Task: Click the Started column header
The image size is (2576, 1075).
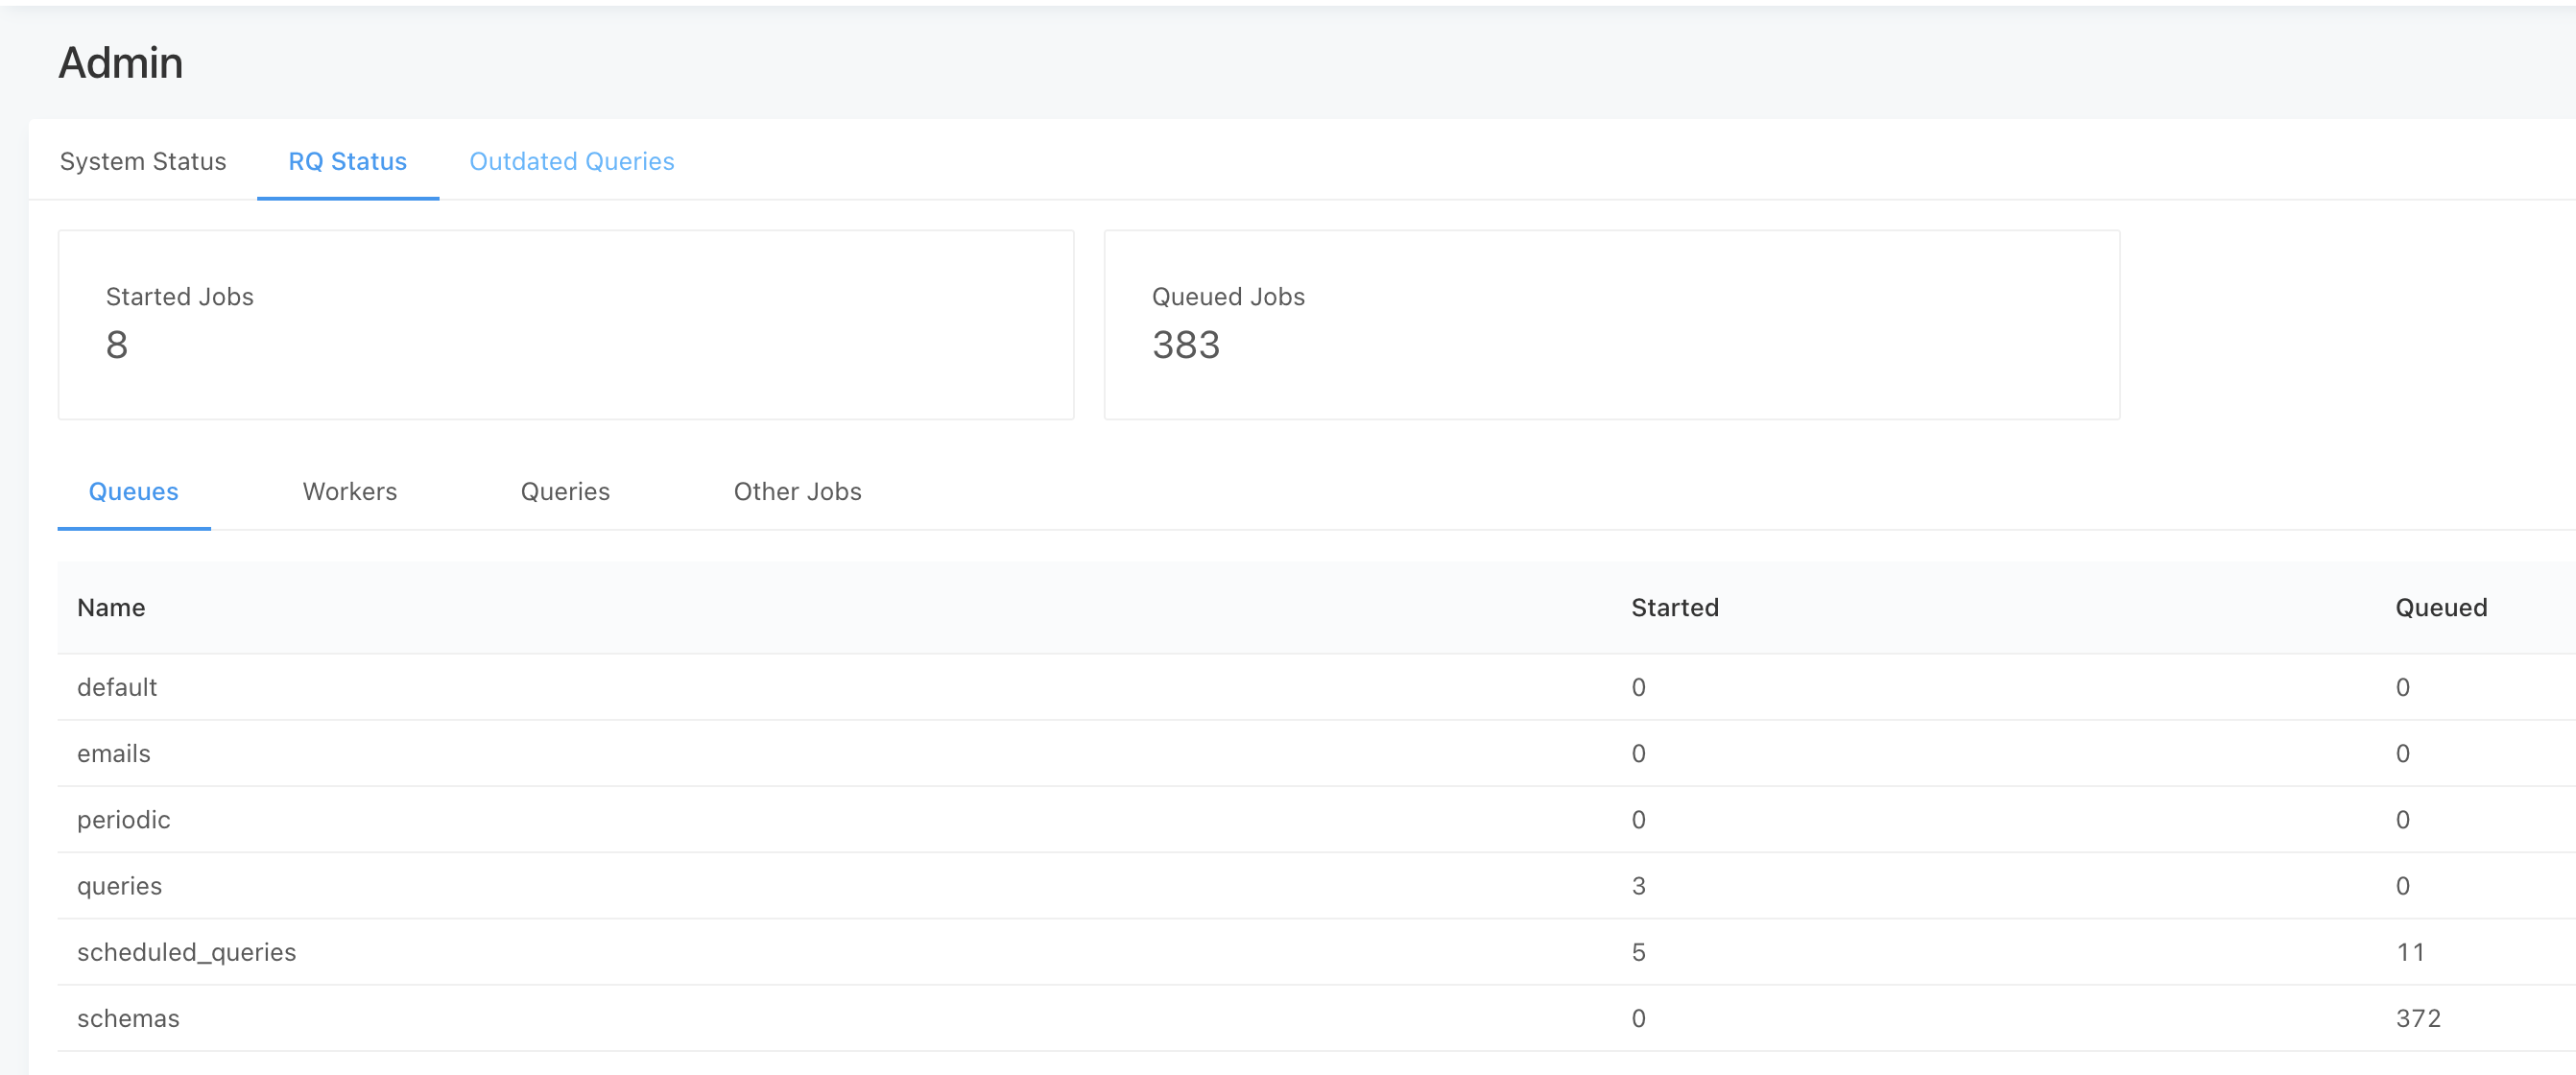Action: (1675, 607)
